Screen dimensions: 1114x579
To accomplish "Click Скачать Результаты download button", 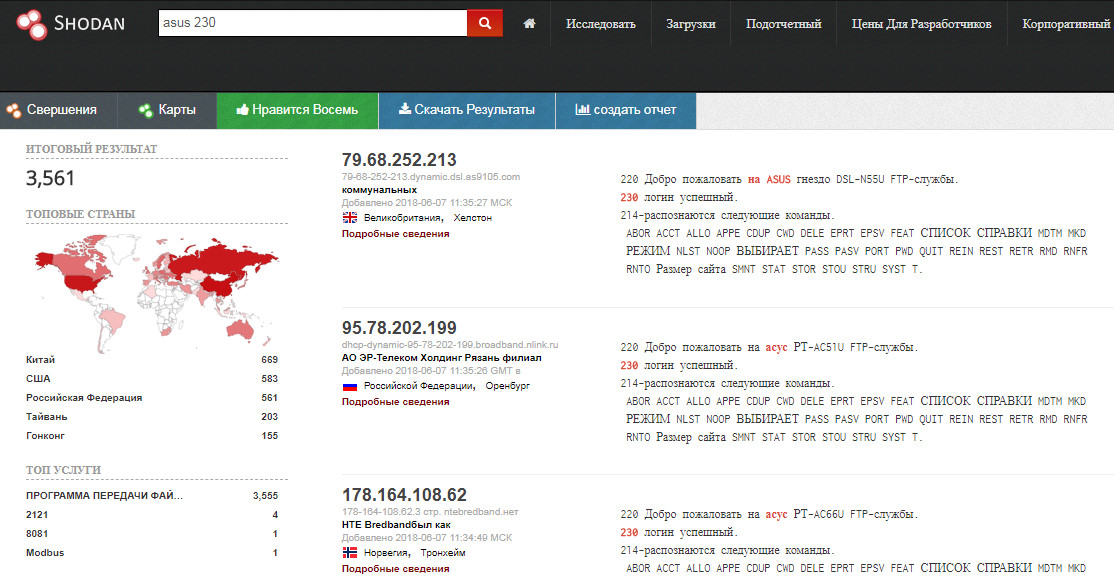I will (x=466, y=110).
